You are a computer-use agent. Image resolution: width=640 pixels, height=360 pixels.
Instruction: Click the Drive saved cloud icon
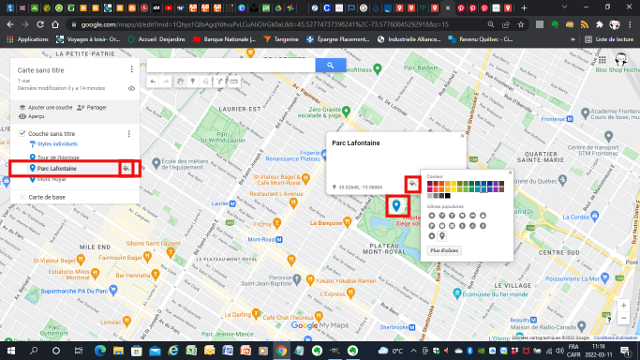[131, 88]
